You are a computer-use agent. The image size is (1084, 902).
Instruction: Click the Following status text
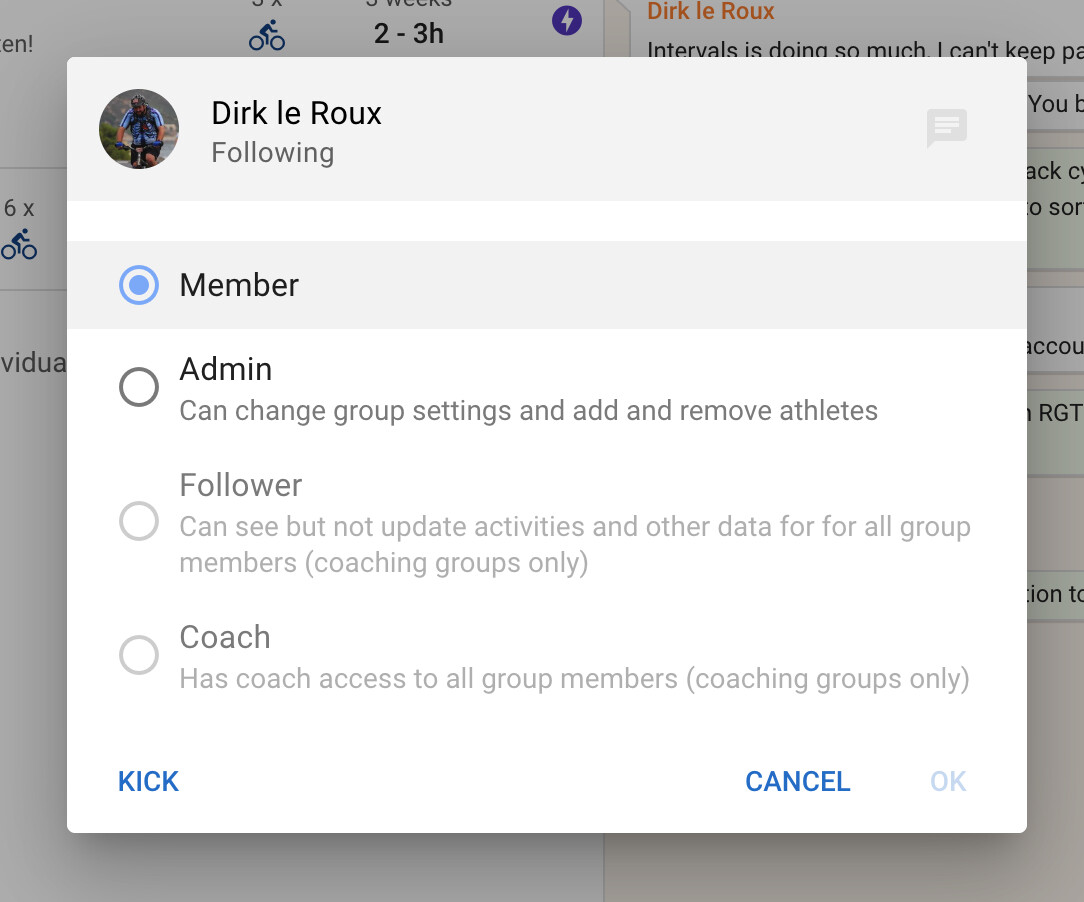(272, 153)
